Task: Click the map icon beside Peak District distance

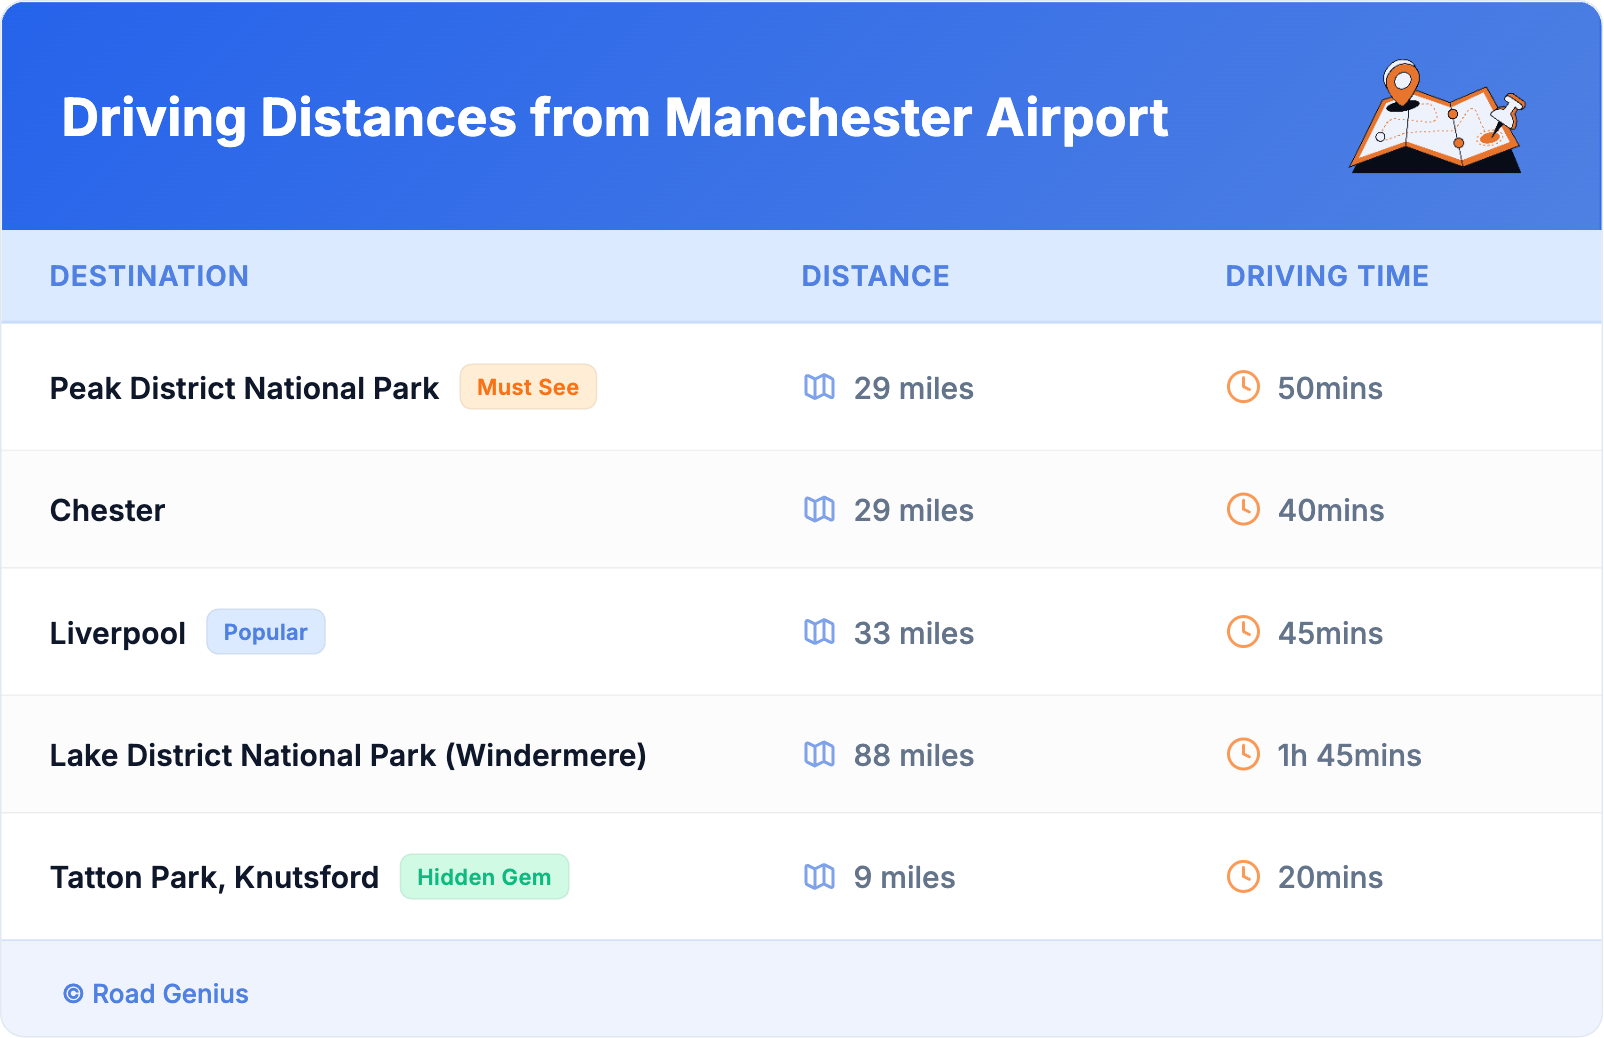Action: [819, 387]
